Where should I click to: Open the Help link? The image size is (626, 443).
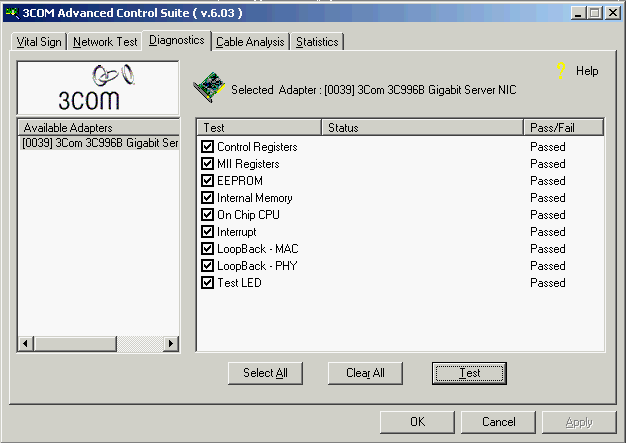tap(587, 71)
